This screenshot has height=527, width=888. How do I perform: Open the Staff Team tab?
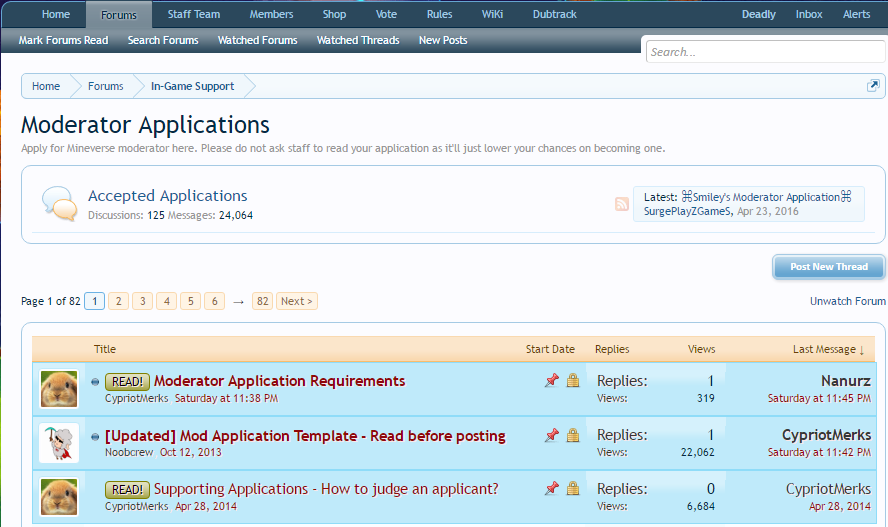194,15
